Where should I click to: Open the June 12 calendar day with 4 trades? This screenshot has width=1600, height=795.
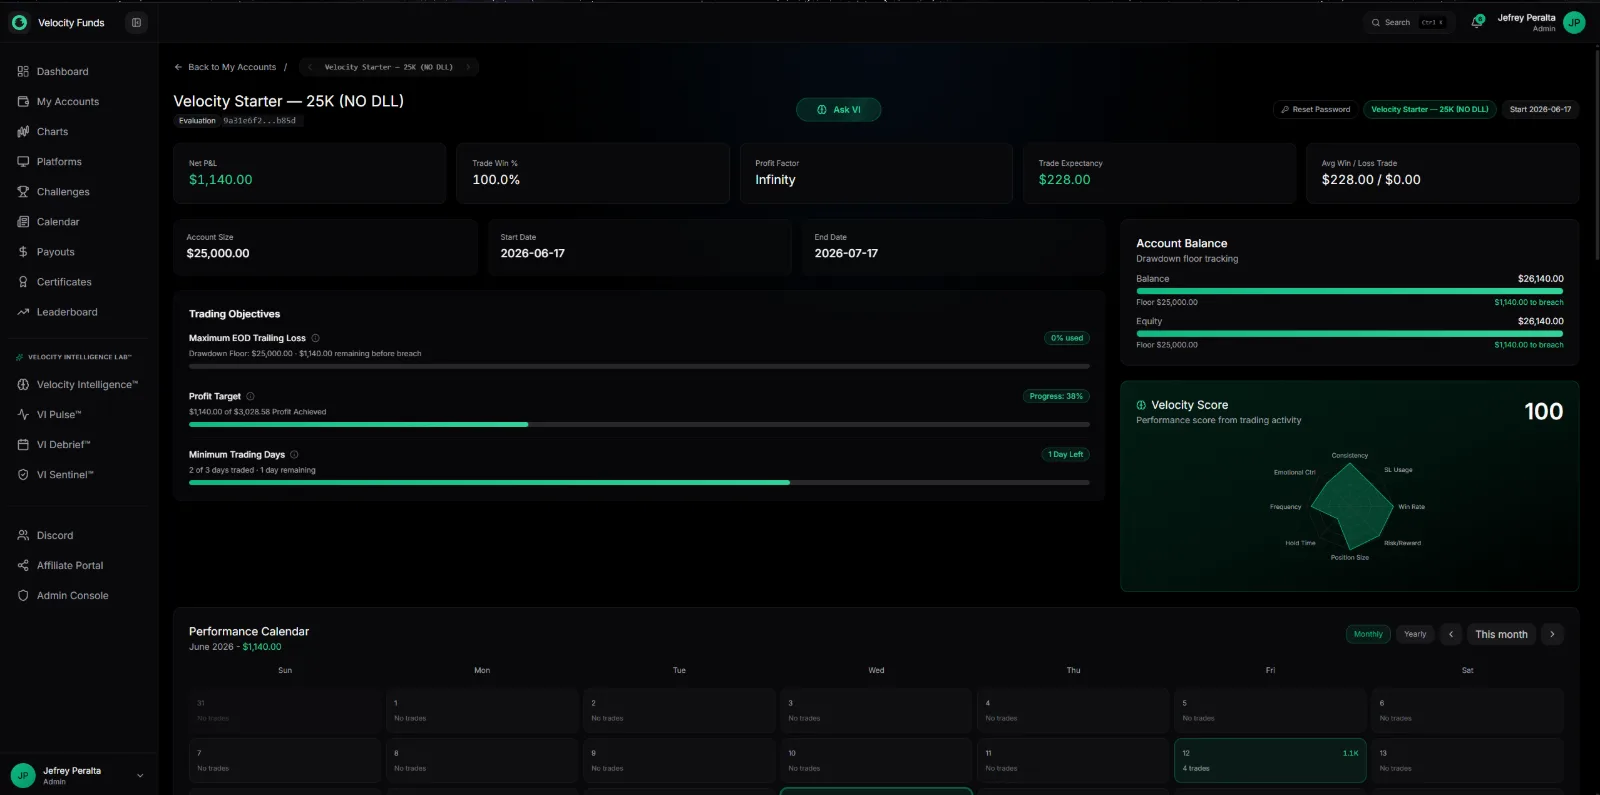tap(1270, 760)
